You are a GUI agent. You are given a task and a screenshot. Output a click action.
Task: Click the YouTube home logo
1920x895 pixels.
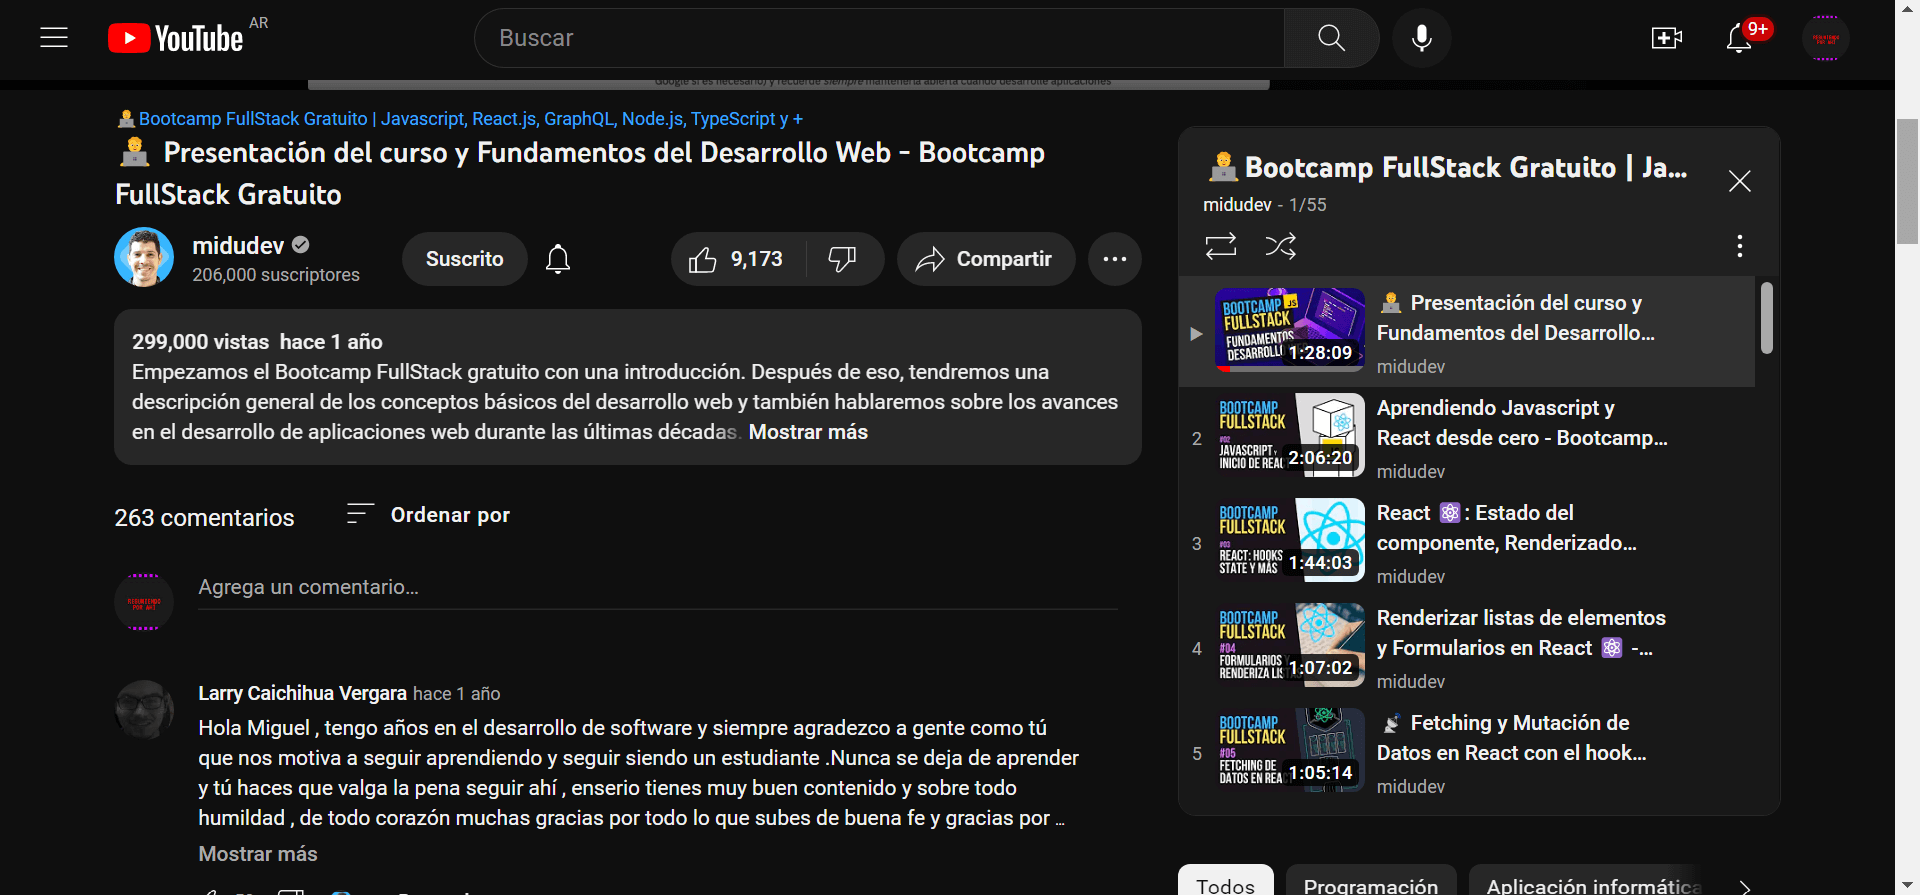pos(177,38)
